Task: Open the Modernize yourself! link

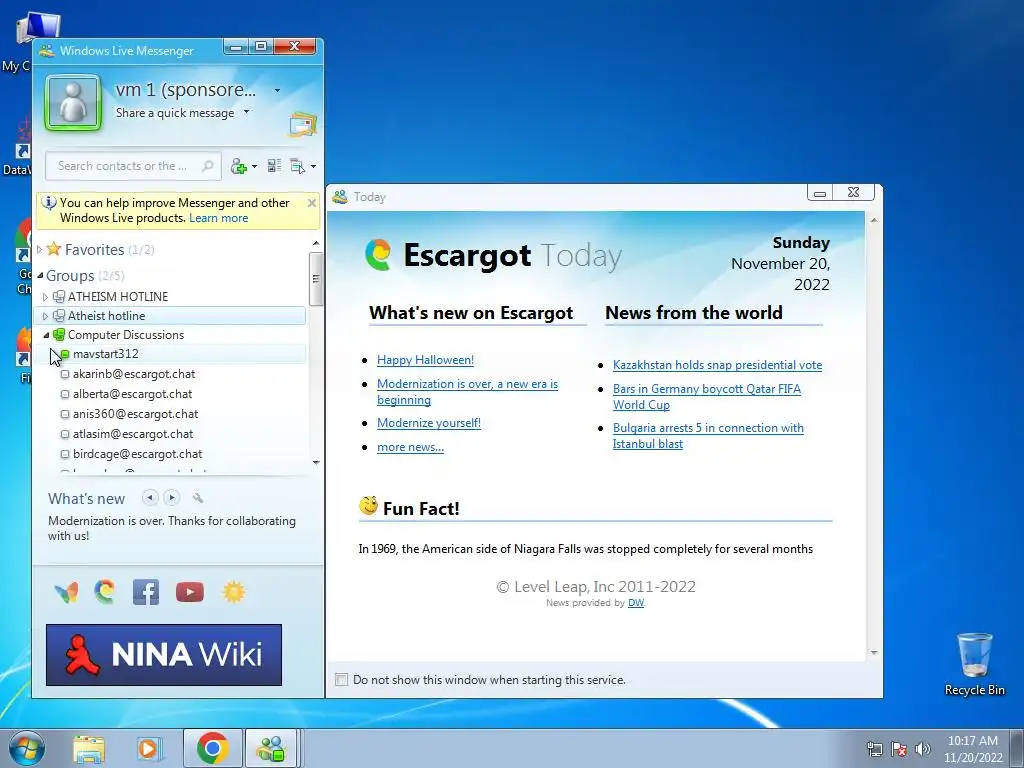Action: point(428,423)
